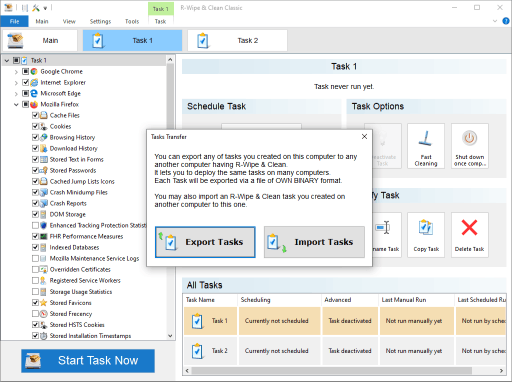Click Task 1 clipboard icon in All Tasks
Viewport: 512px width, 382px height.
pyautogui.click(x=197, y=321)
